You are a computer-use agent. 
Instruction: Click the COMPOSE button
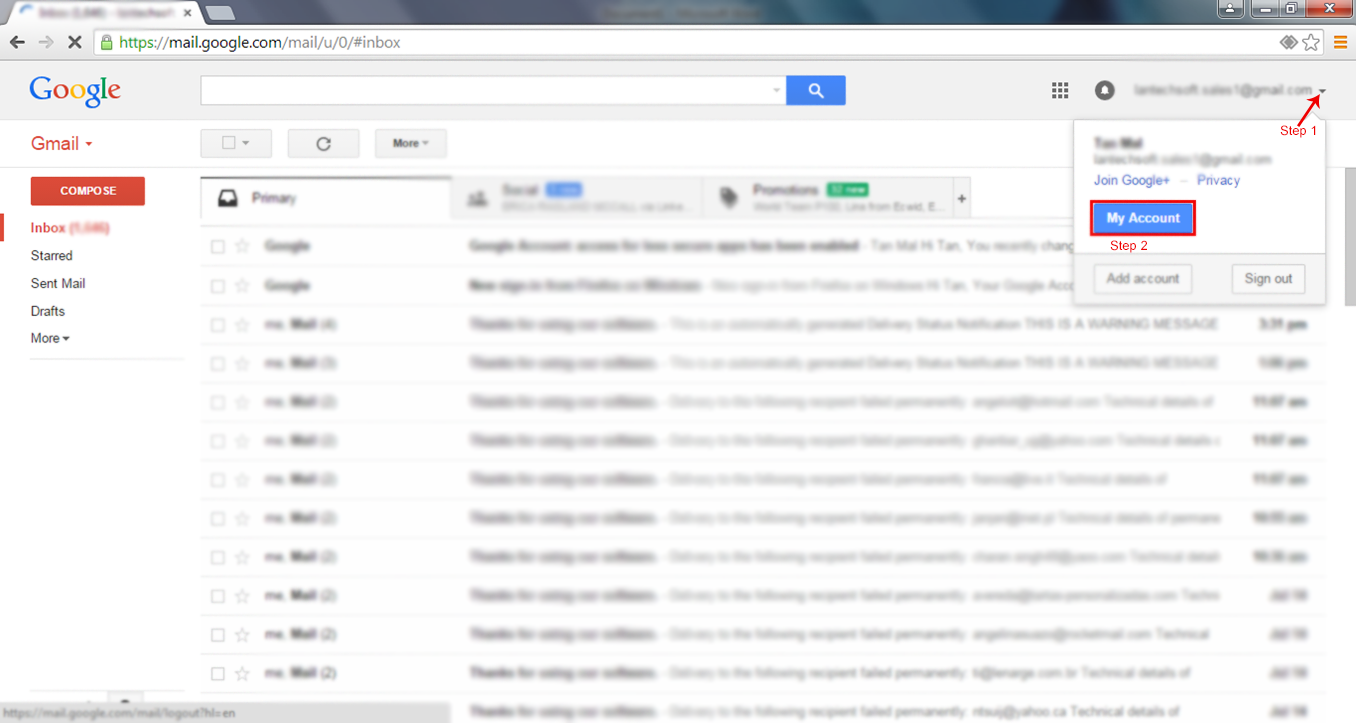tap(88, 191)
